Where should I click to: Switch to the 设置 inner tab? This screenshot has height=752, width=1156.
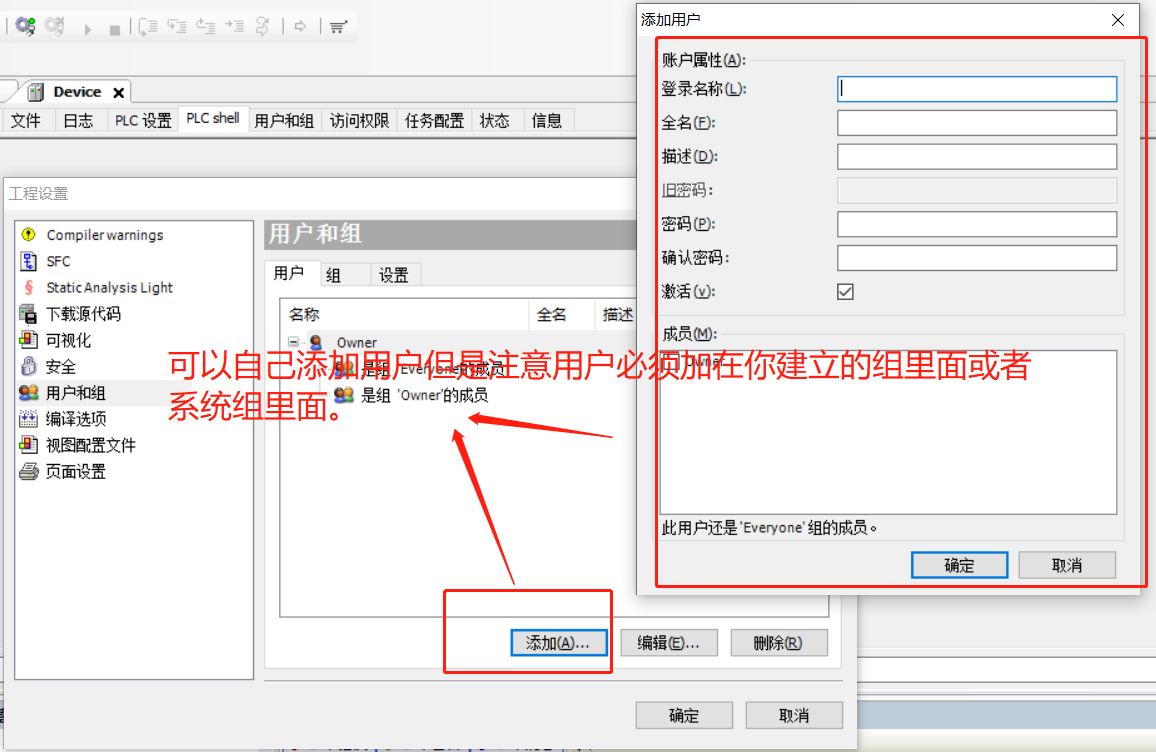[x=394, y=275]
